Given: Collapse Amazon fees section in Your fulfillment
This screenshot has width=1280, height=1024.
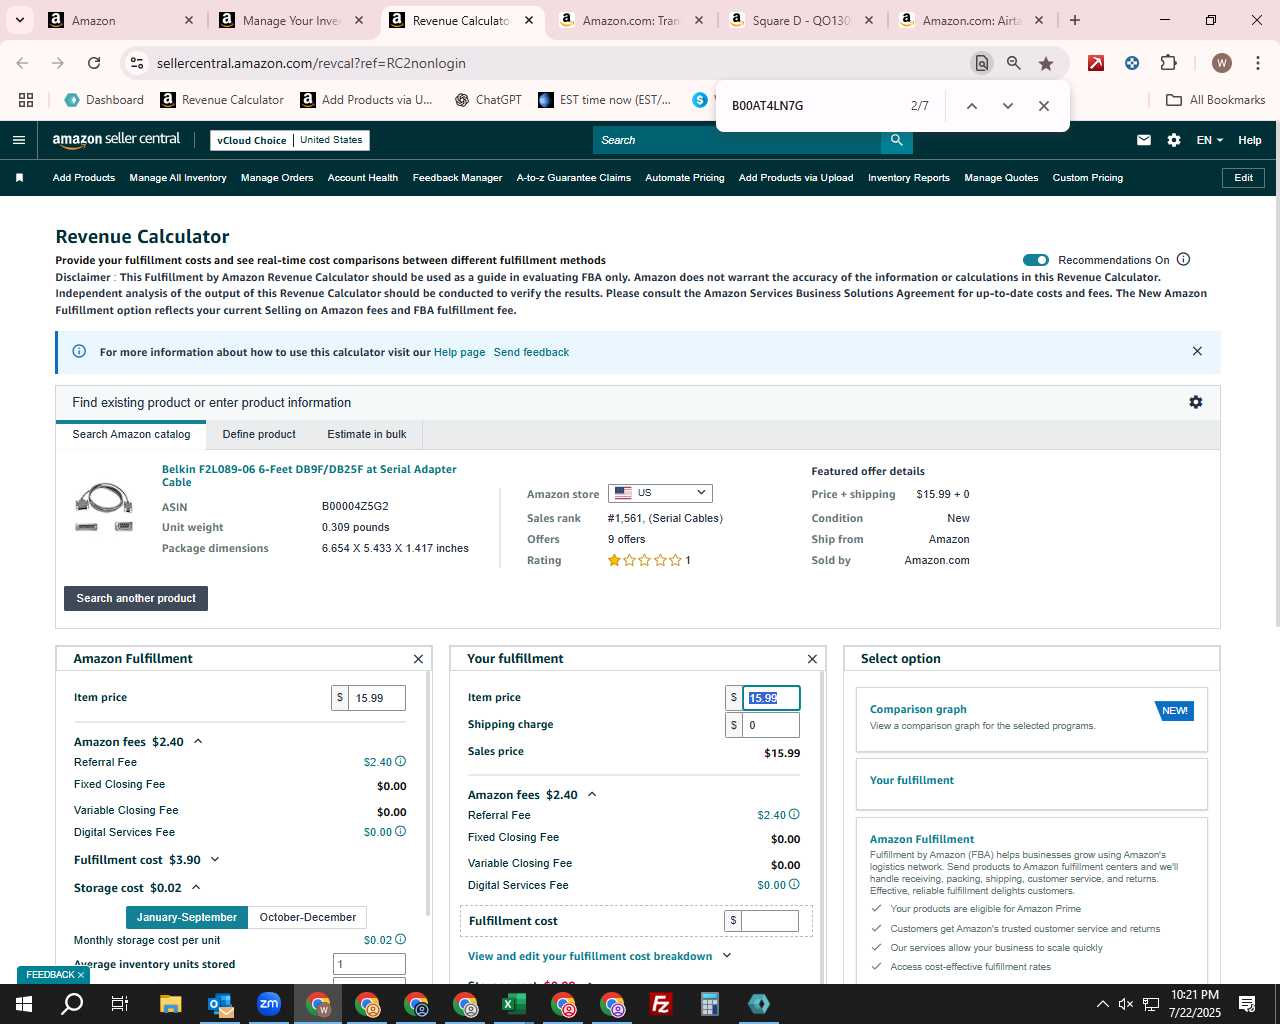Looking at the screenshot, I should pos(592,795).
